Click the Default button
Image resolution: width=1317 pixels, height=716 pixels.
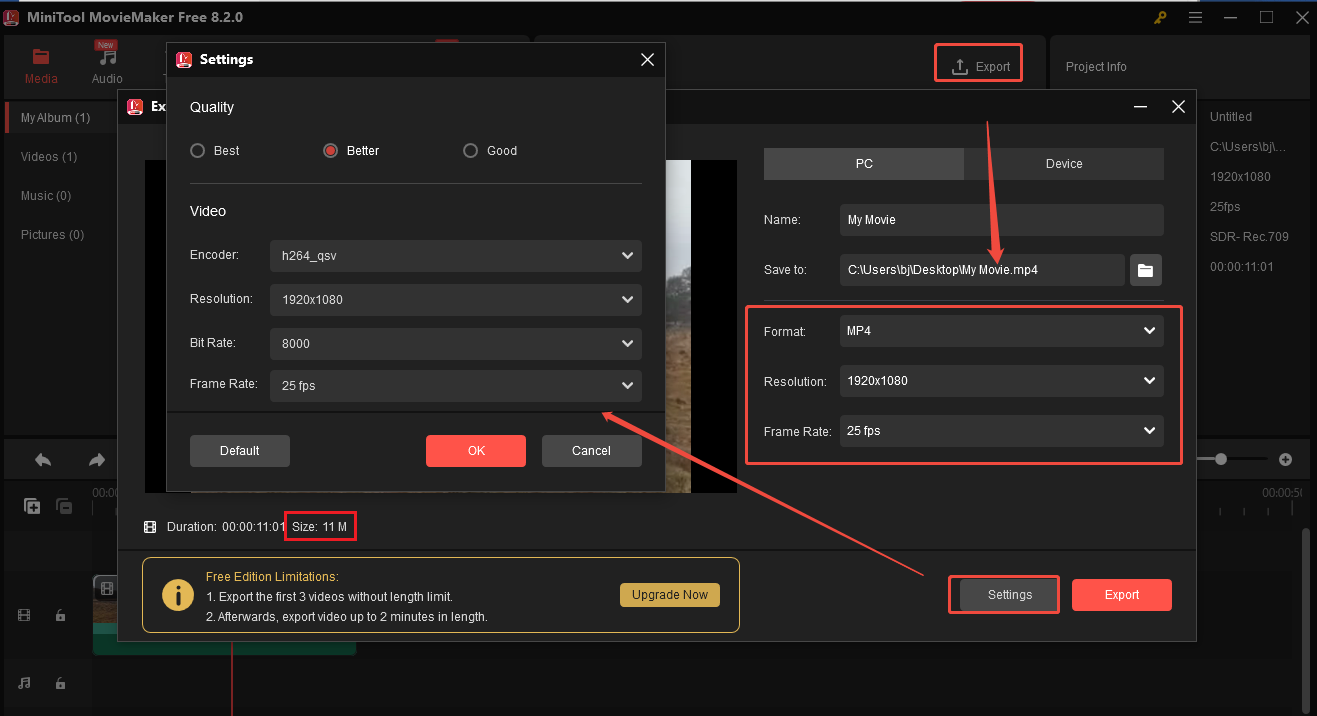click(240, 451)
